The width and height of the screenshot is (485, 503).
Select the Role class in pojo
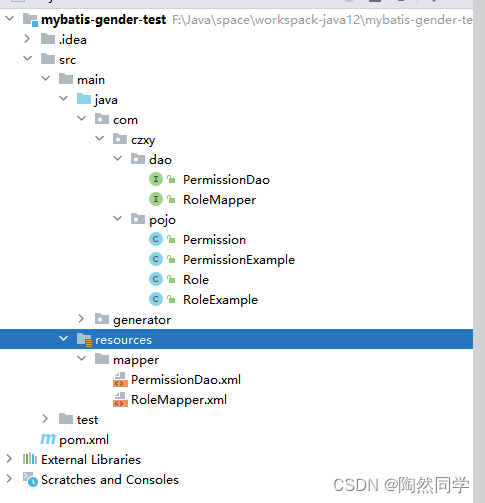tap(196, 280)
